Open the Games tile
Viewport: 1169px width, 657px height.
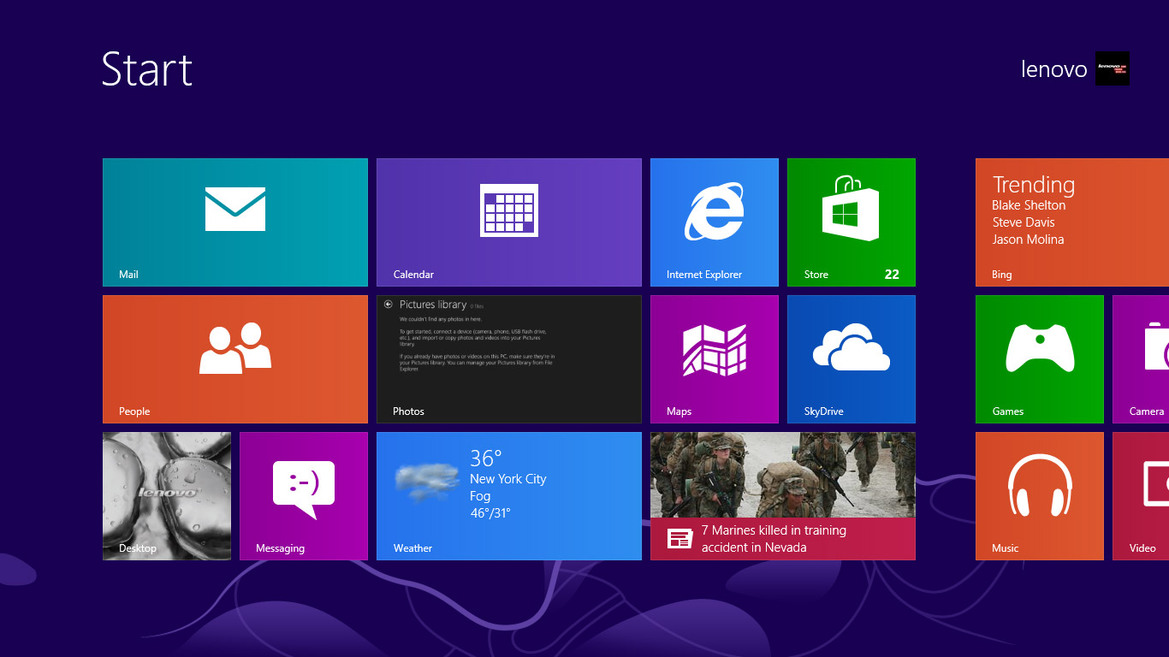coord(1039,359)
